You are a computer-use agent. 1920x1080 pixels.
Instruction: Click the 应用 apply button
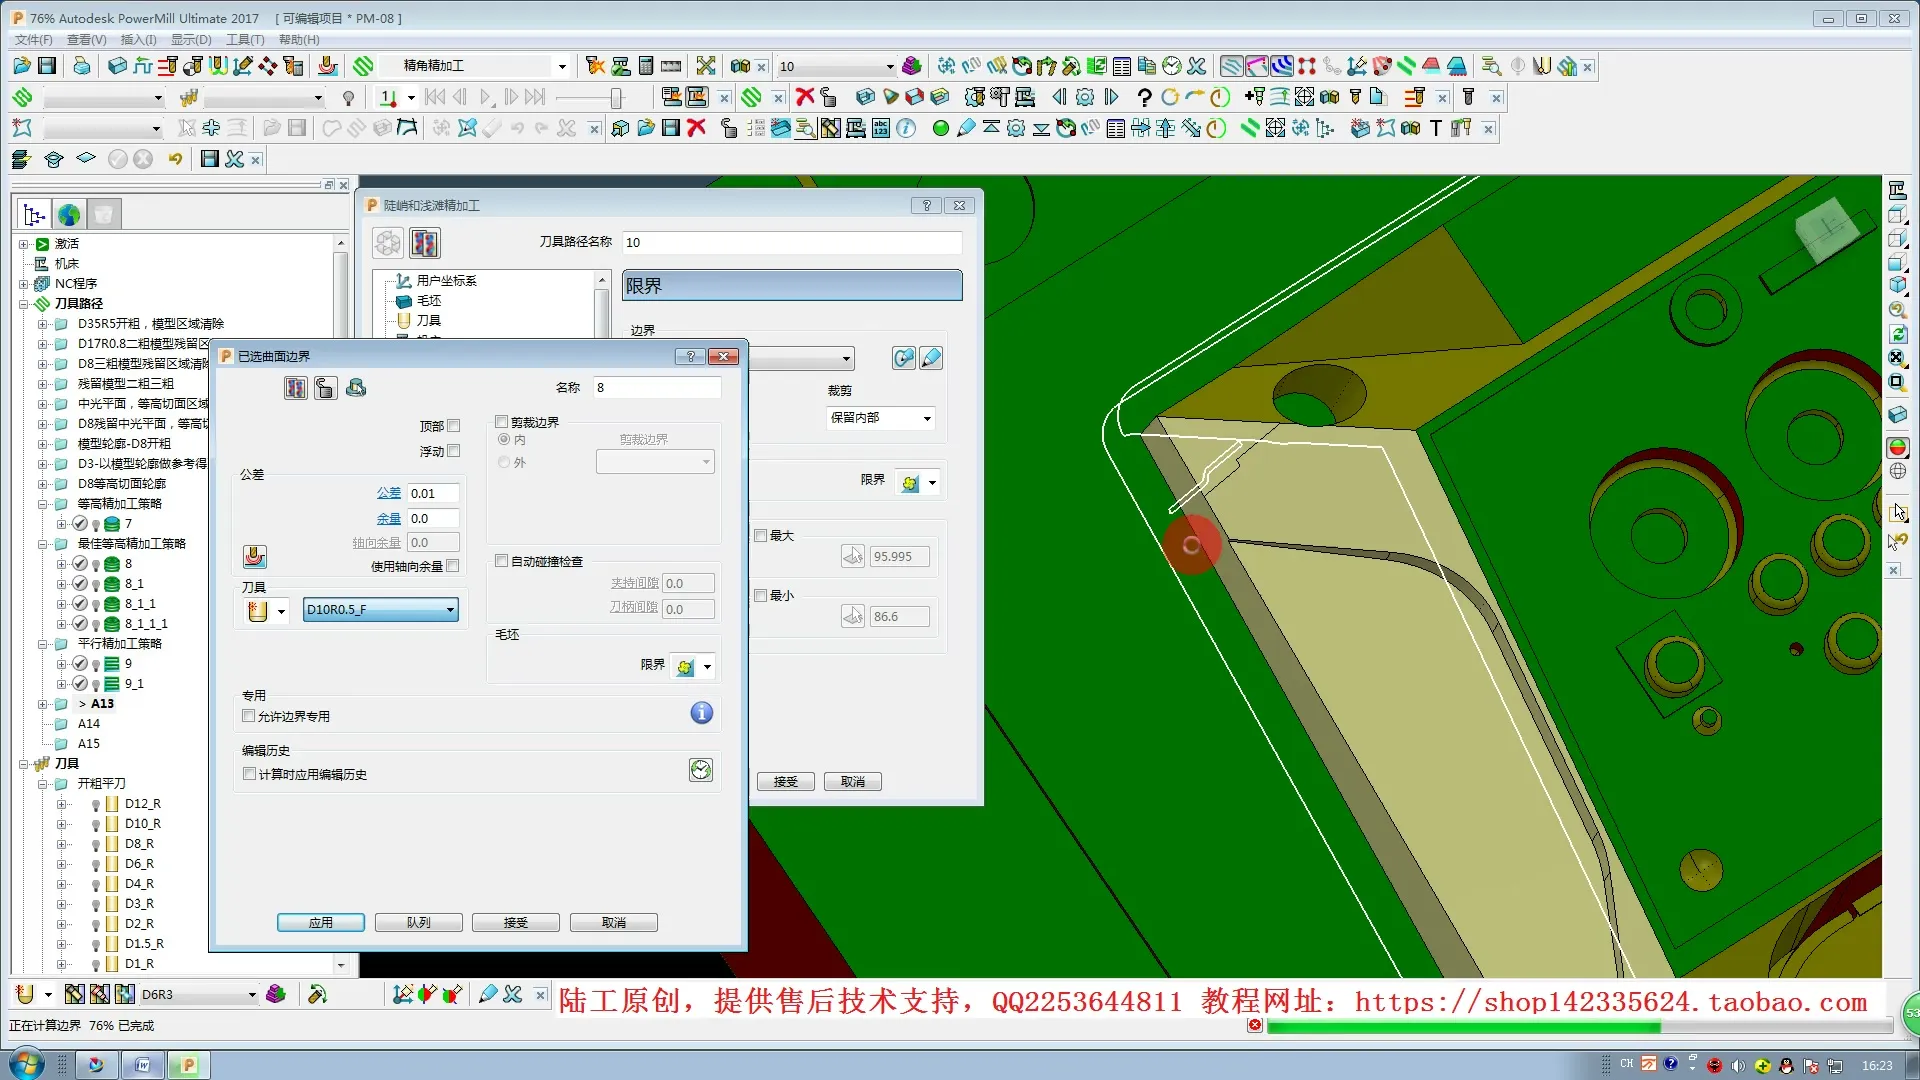(320, 922)
